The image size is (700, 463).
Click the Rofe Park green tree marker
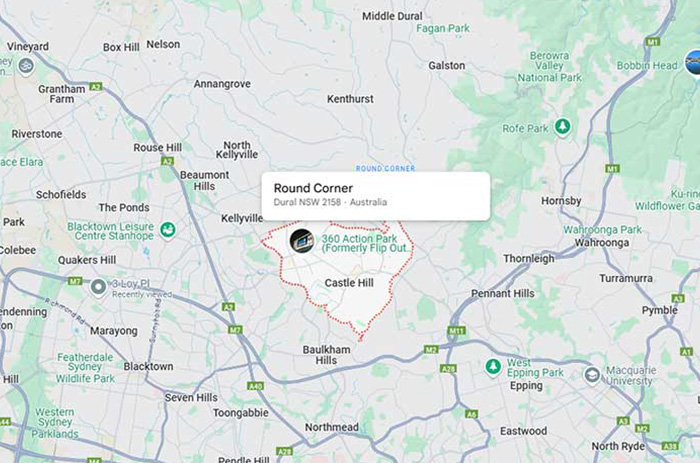[x=563, y=127]
